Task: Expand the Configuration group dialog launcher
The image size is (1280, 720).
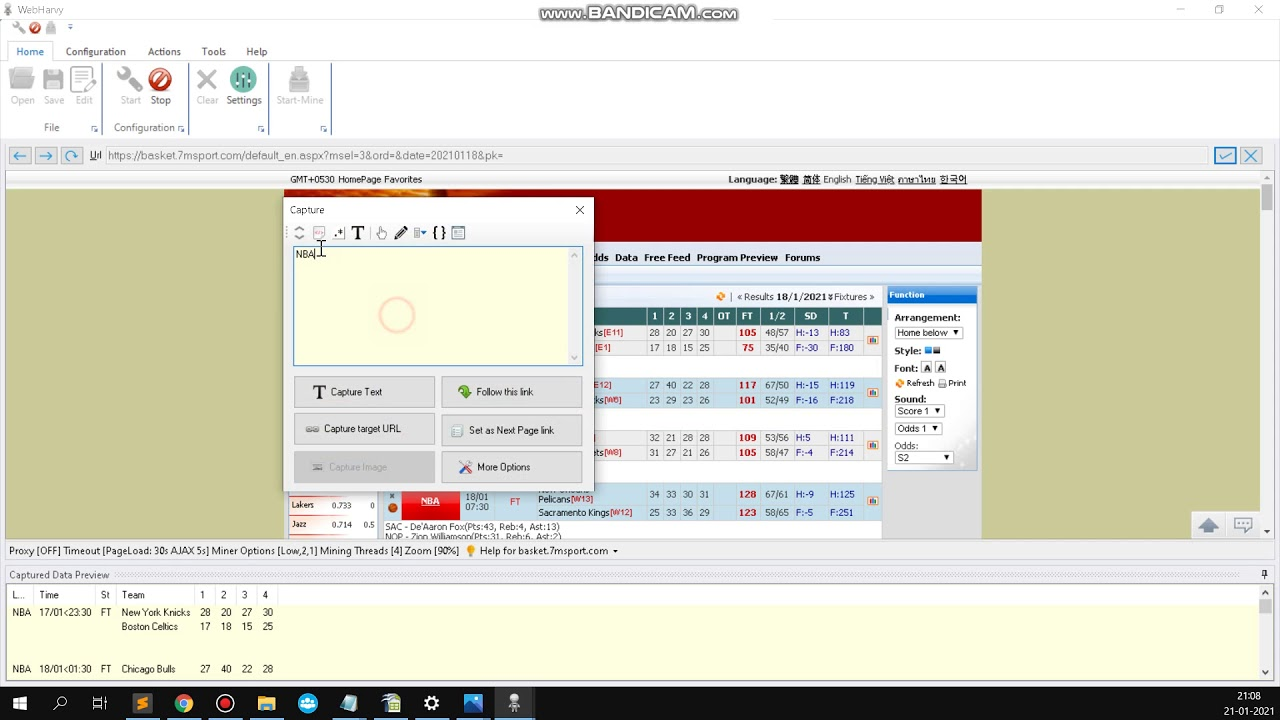Action: (181, 129)
